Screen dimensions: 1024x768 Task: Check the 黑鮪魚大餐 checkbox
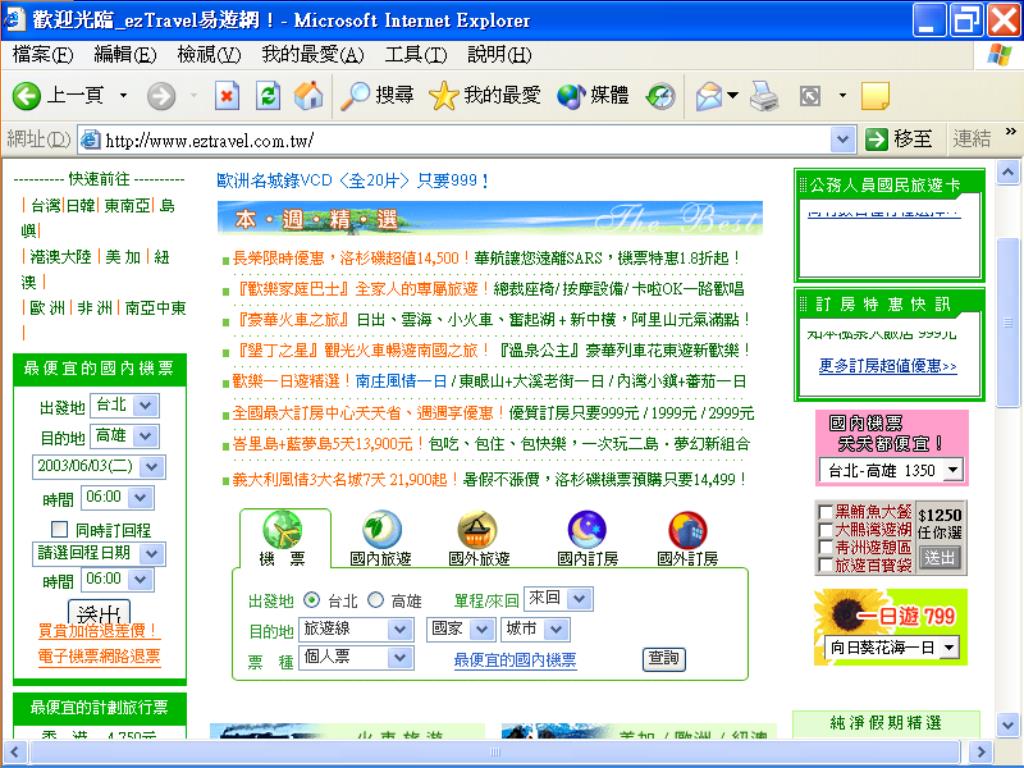(x=825, y=512)
